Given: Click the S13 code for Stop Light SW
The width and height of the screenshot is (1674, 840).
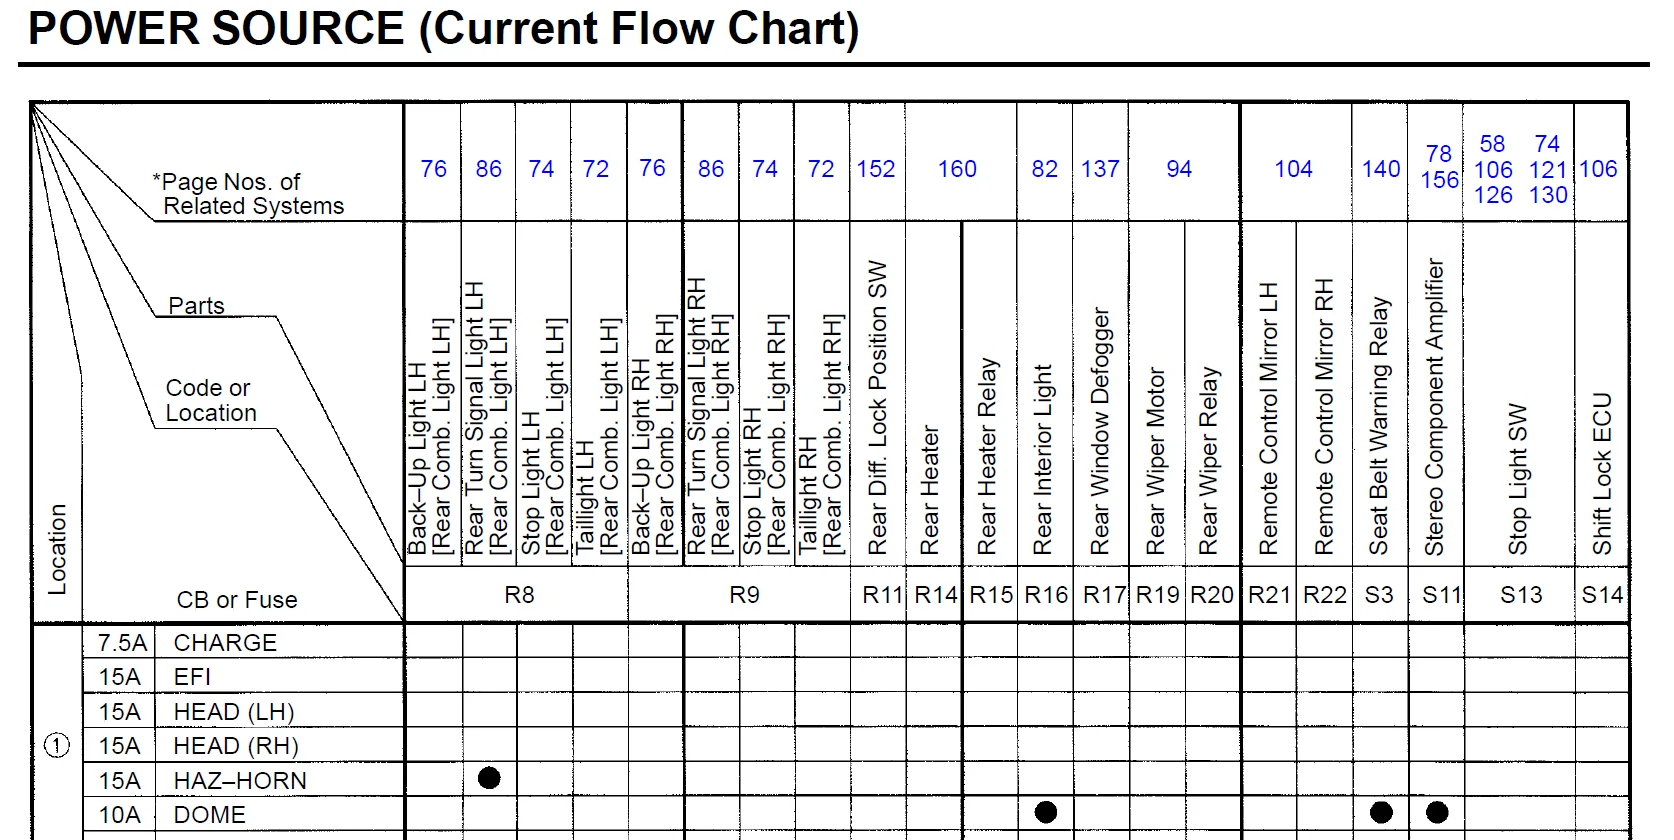Looking at the screenshot, I should (x=1520, y=595).
